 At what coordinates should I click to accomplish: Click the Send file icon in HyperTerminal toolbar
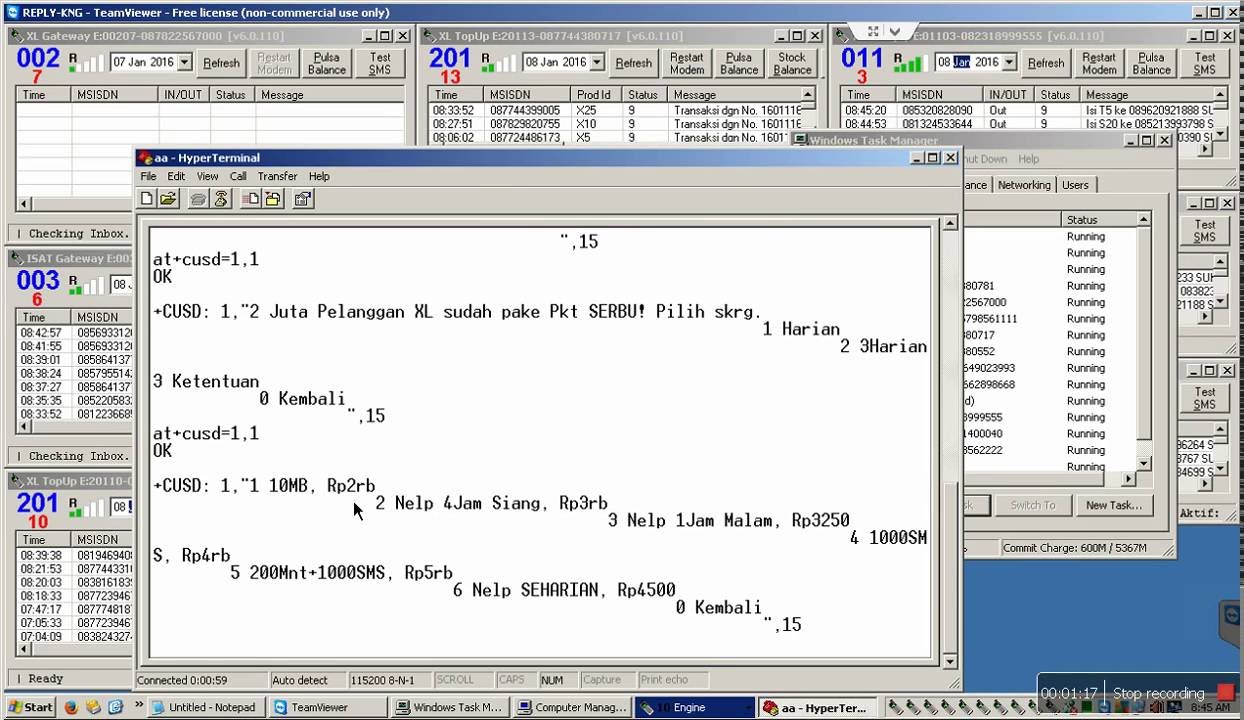(250, 199)
